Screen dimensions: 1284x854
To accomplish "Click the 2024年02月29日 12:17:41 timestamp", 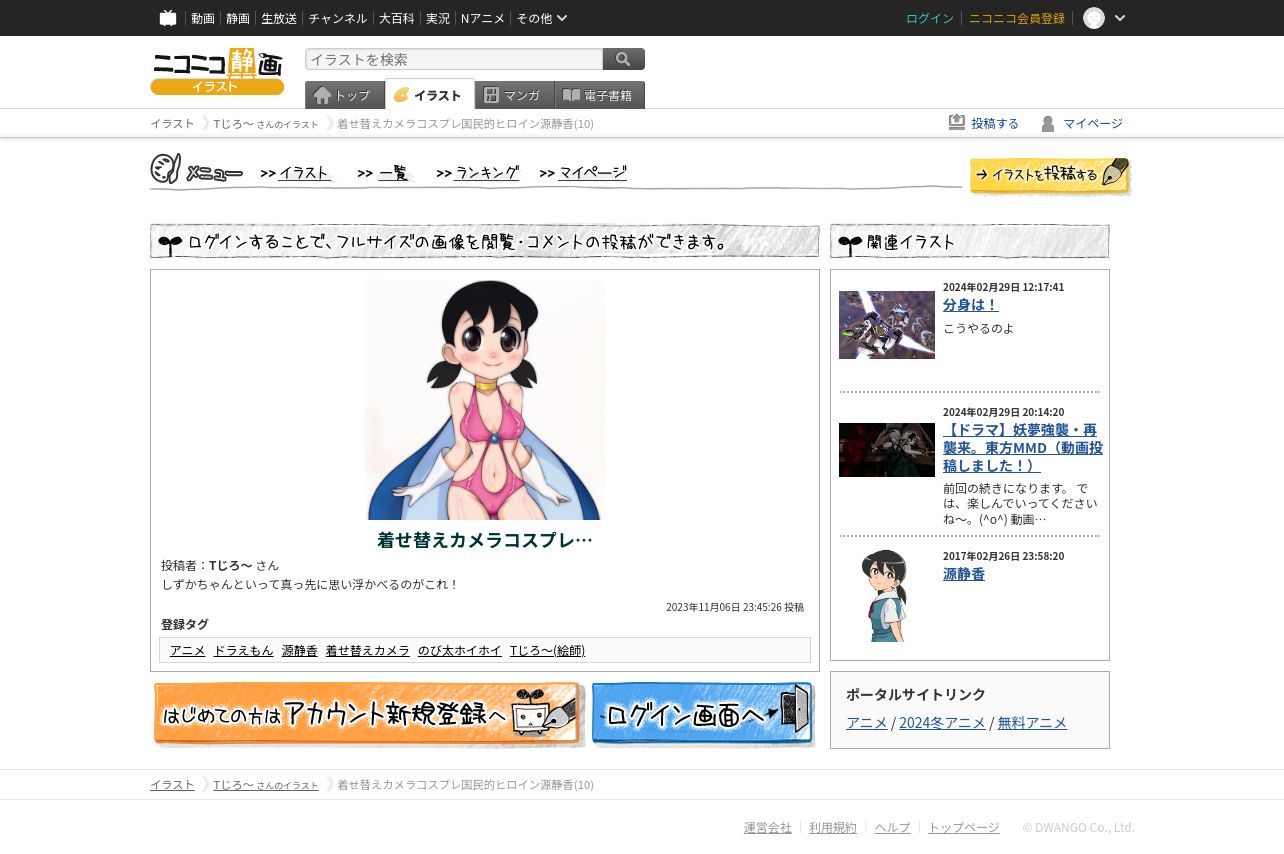I will [1003, 287].
